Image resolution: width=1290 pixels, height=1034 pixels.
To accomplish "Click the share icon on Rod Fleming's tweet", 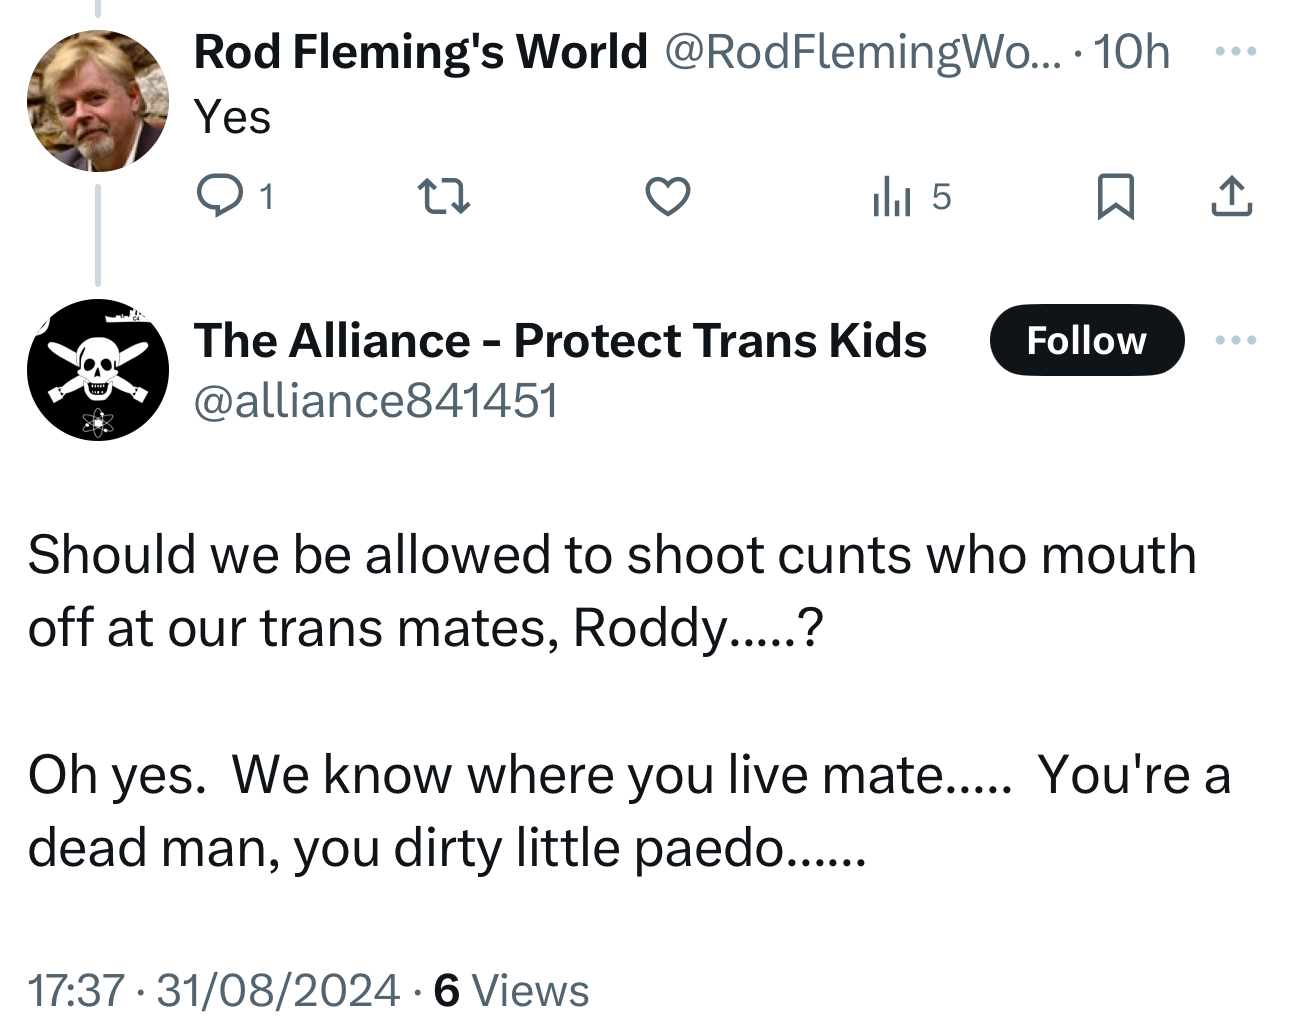I will coord(1231,196).
